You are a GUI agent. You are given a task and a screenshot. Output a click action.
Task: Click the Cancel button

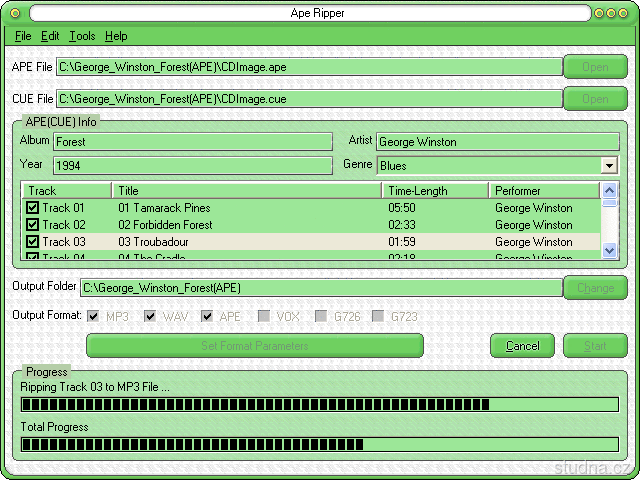[x=522, y=346]
